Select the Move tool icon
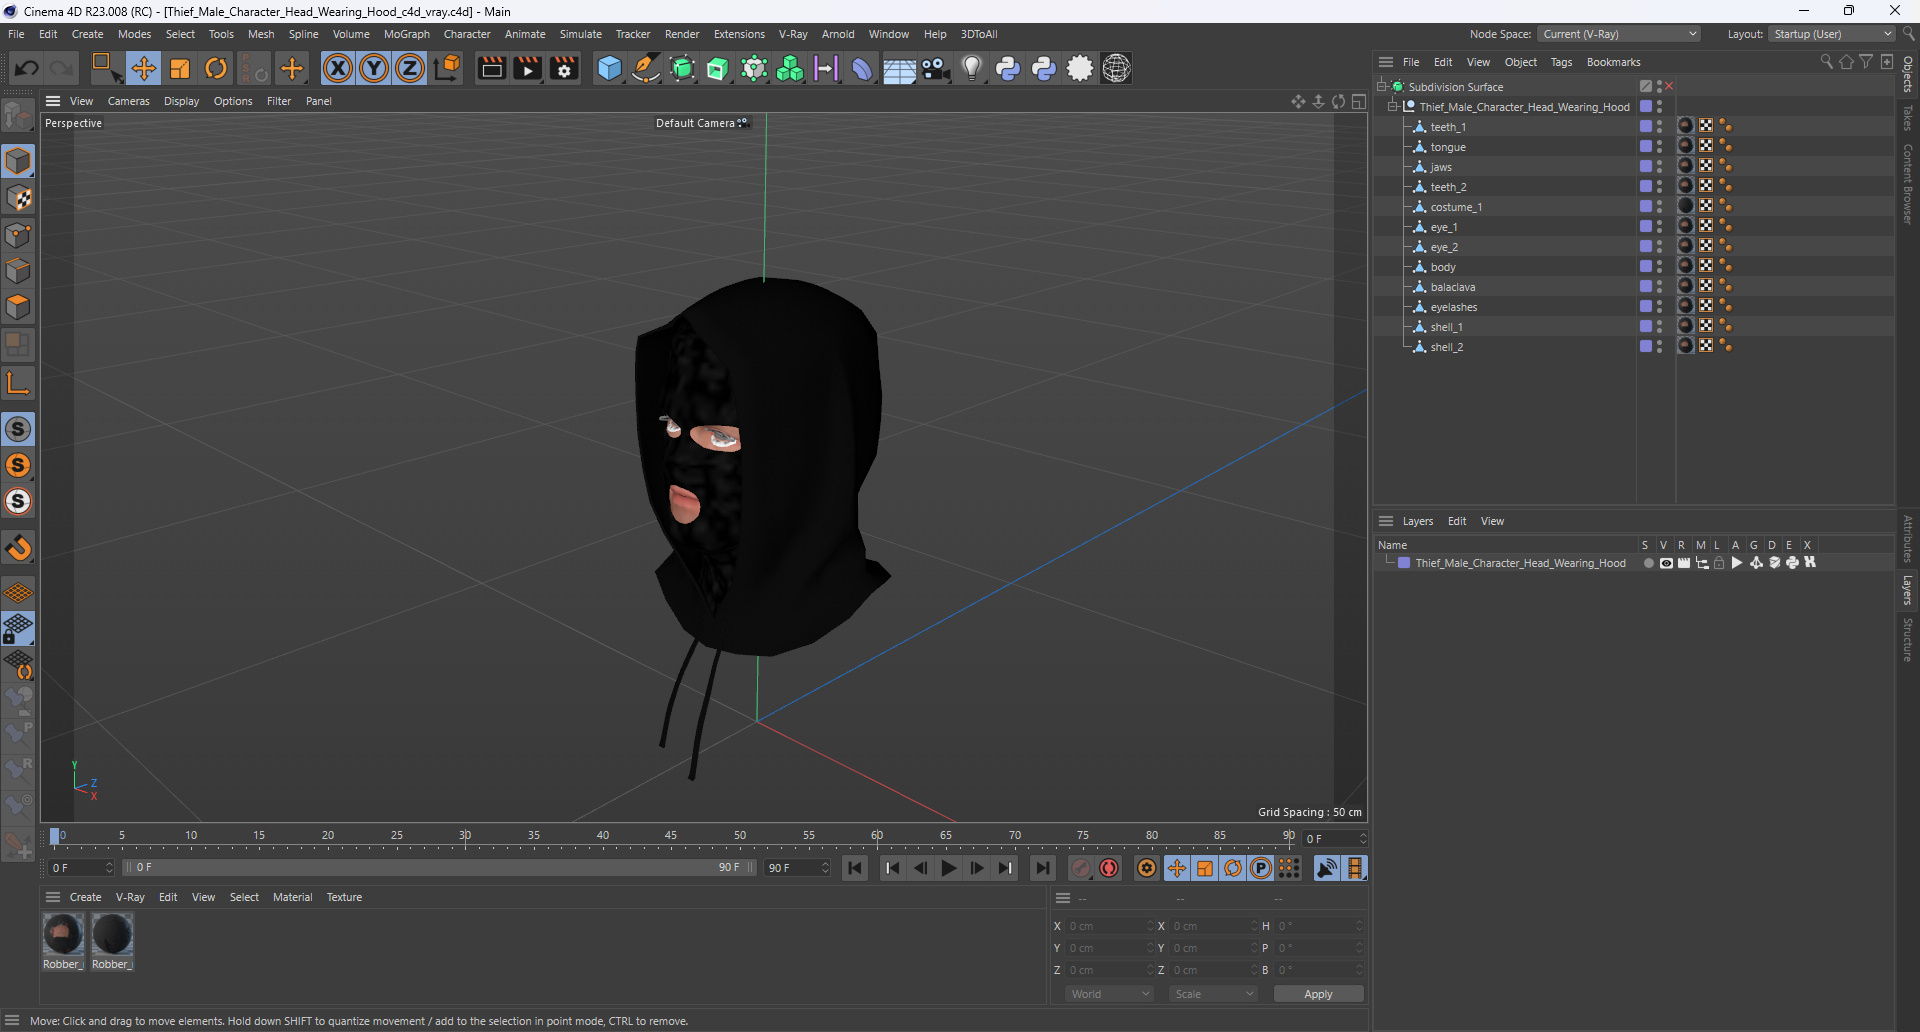 [143, 68]
